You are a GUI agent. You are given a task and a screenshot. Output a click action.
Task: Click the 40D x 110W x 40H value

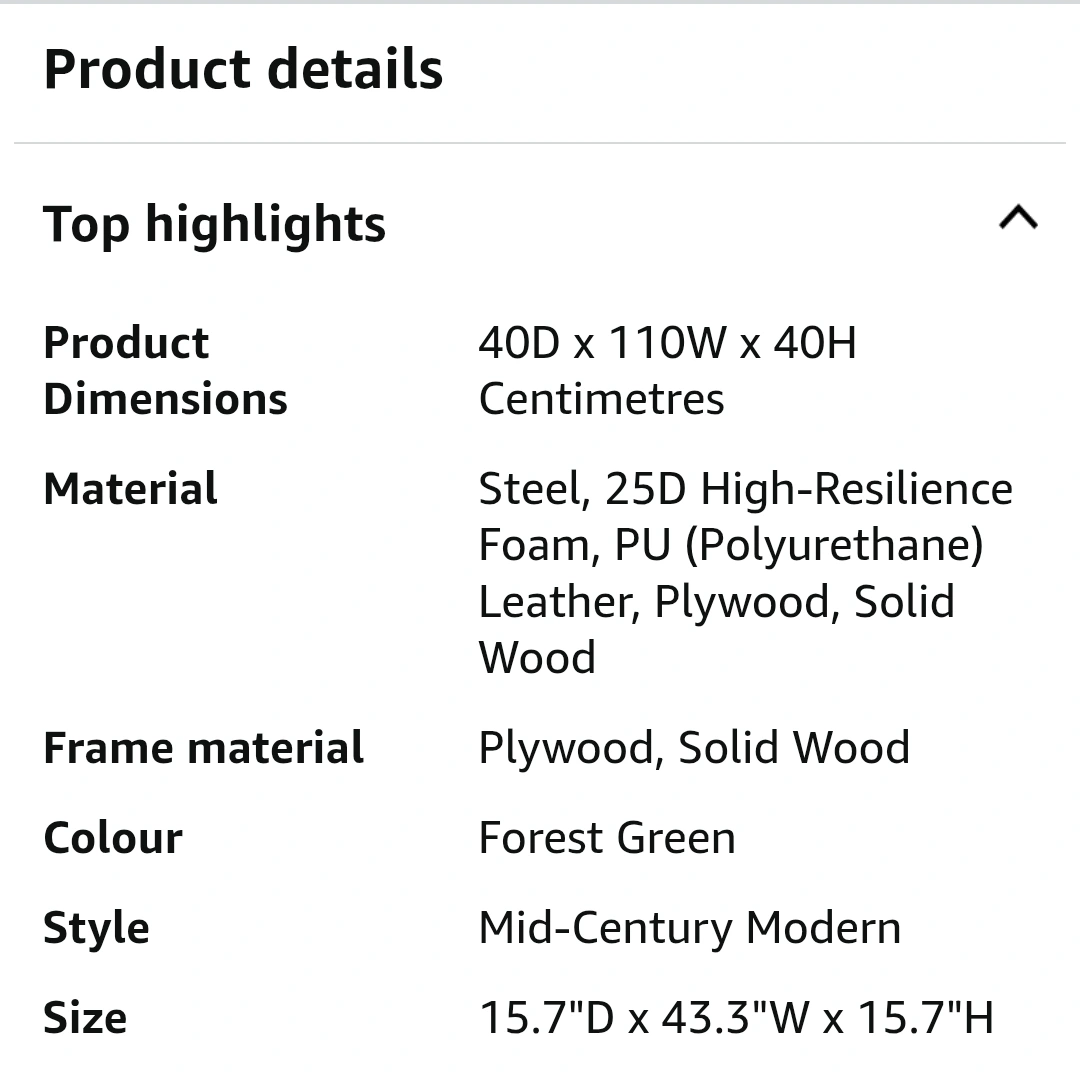tap(667, 343)
